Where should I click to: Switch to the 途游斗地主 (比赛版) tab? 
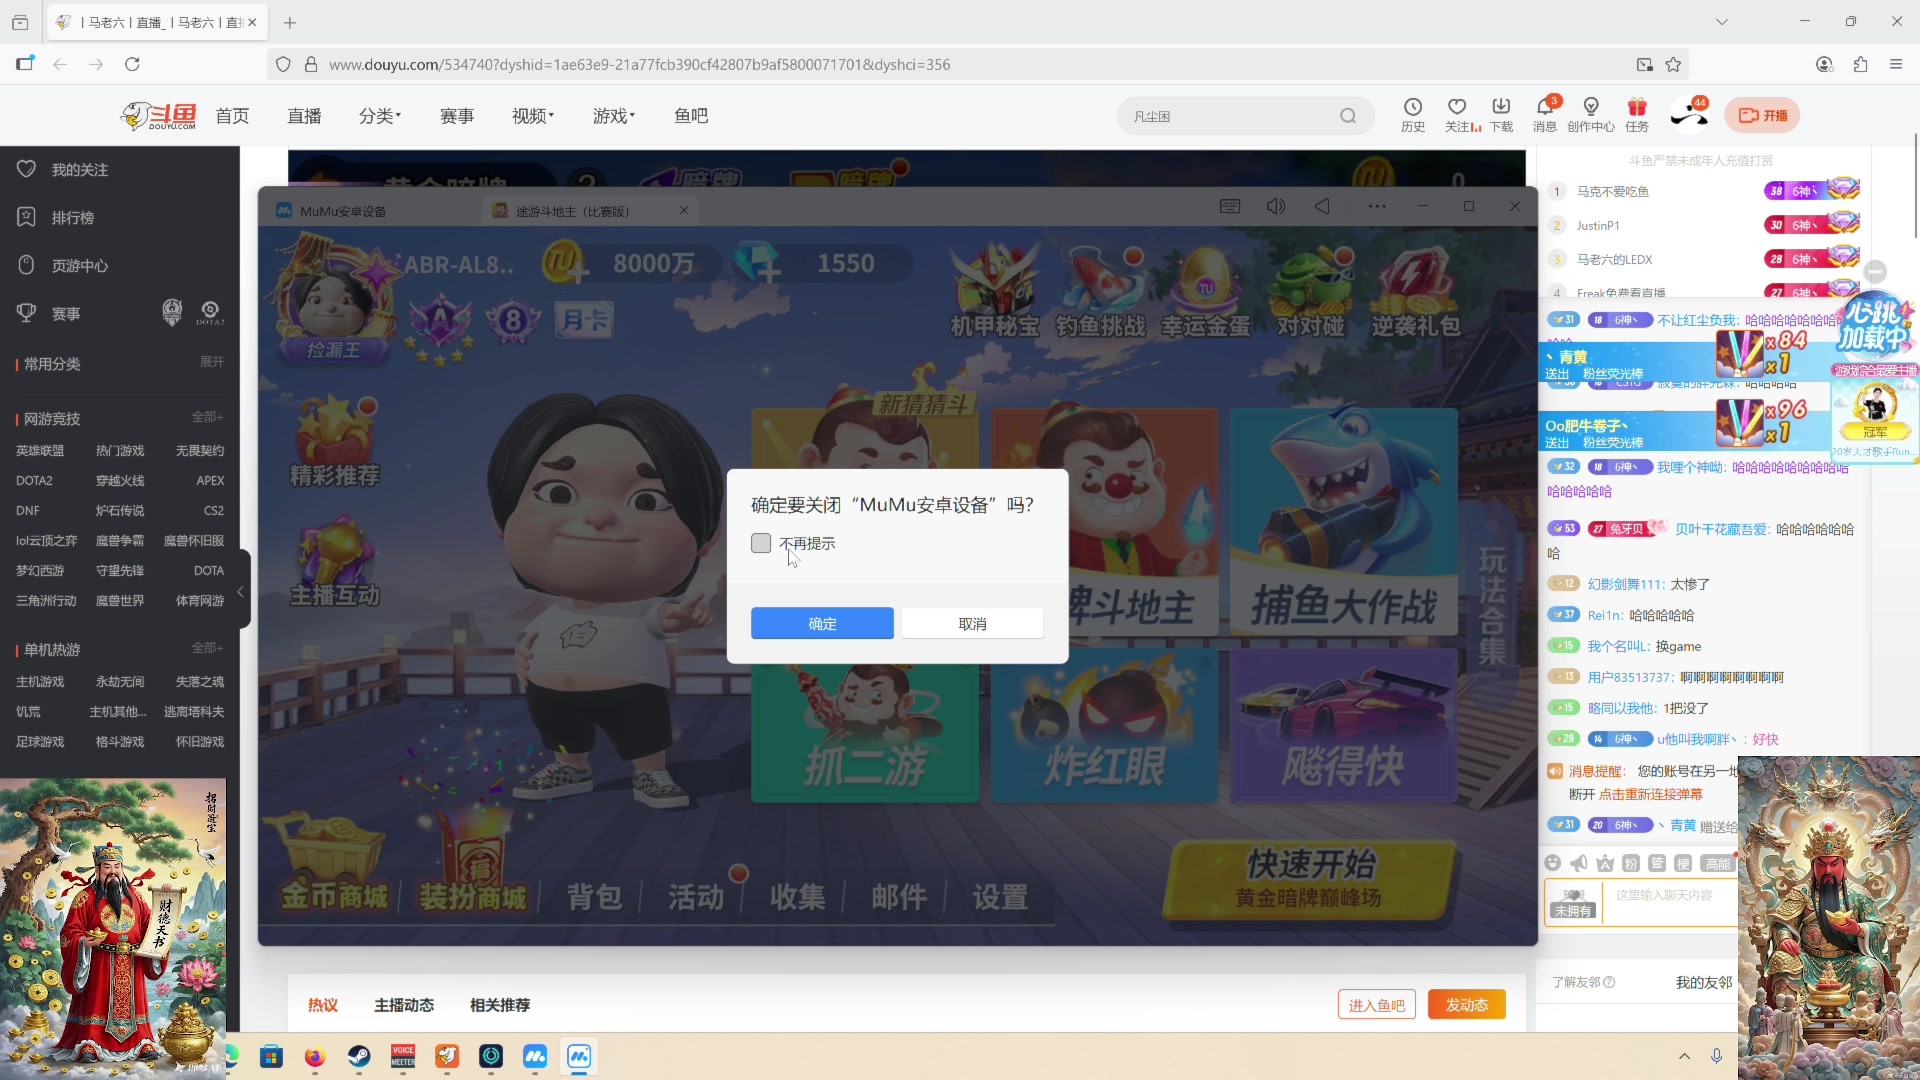click(572, 211)
